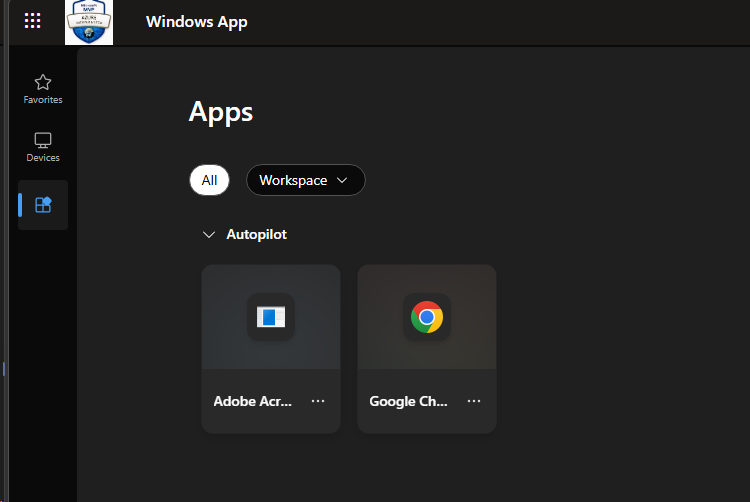This screenshot has height=502, width=750.
Task: Click the highlighted Apps sidebar icon
Action: [x=43, y=205]
